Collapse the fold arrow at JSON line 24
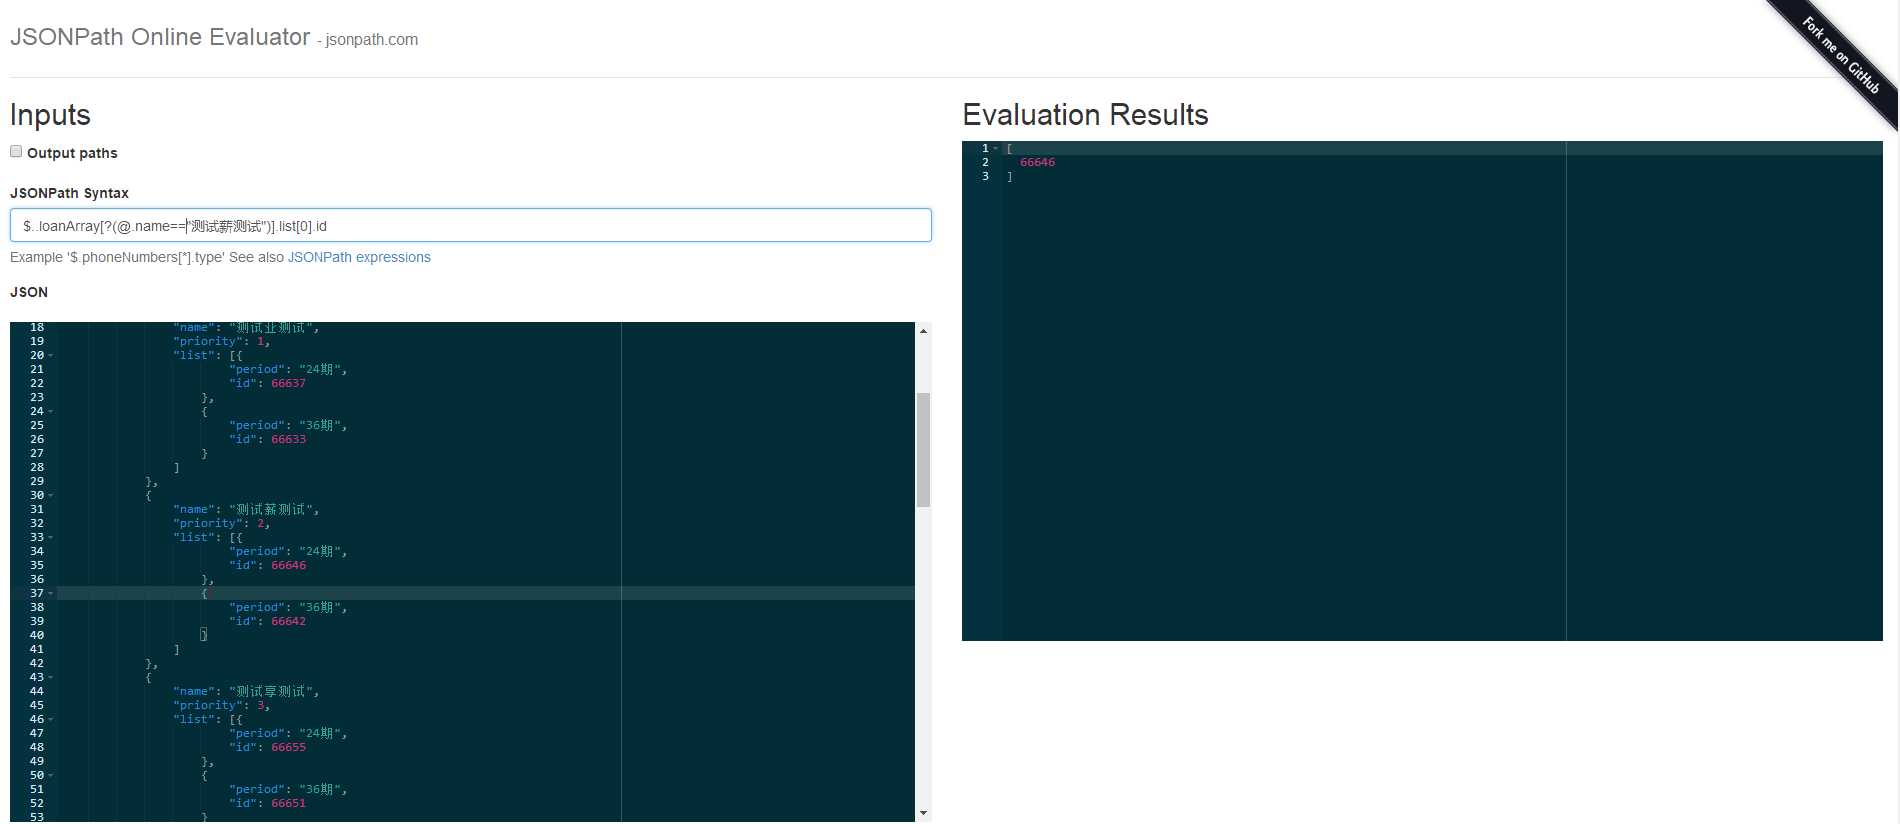1900x824 pixels. coord(51,412)
